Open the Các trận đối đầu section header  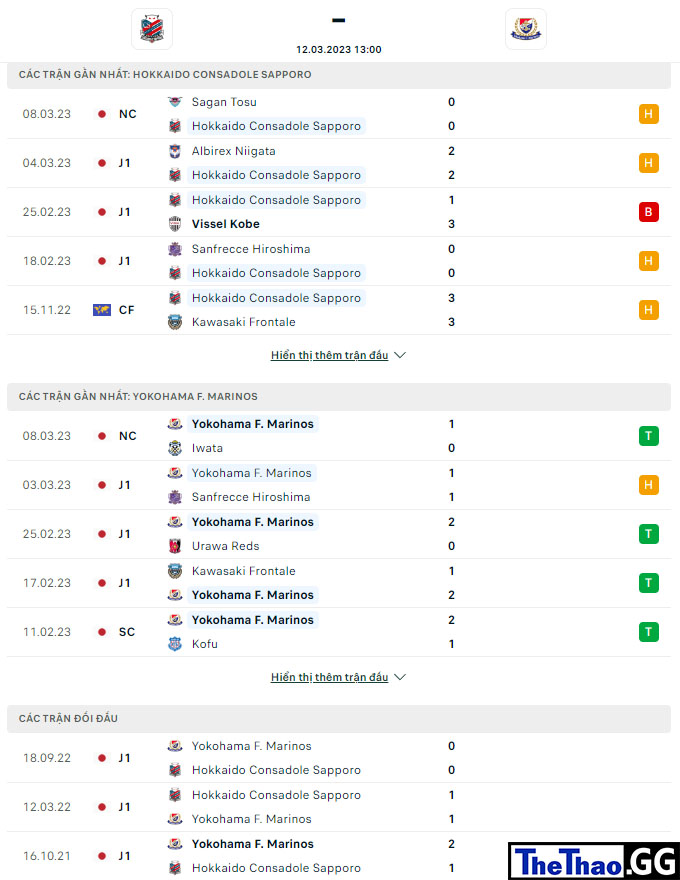(339, 718)
